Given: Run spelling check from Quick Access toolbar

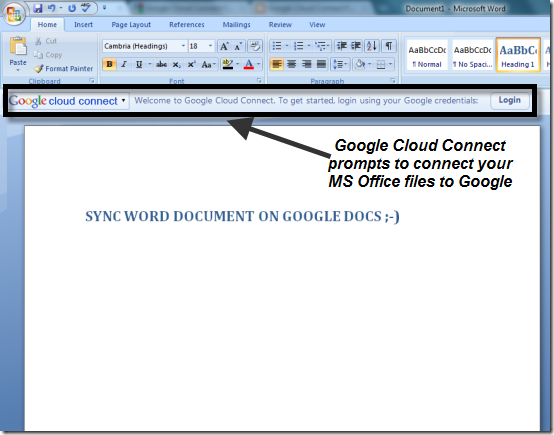Looking at the screenshot, I should 86,8.
